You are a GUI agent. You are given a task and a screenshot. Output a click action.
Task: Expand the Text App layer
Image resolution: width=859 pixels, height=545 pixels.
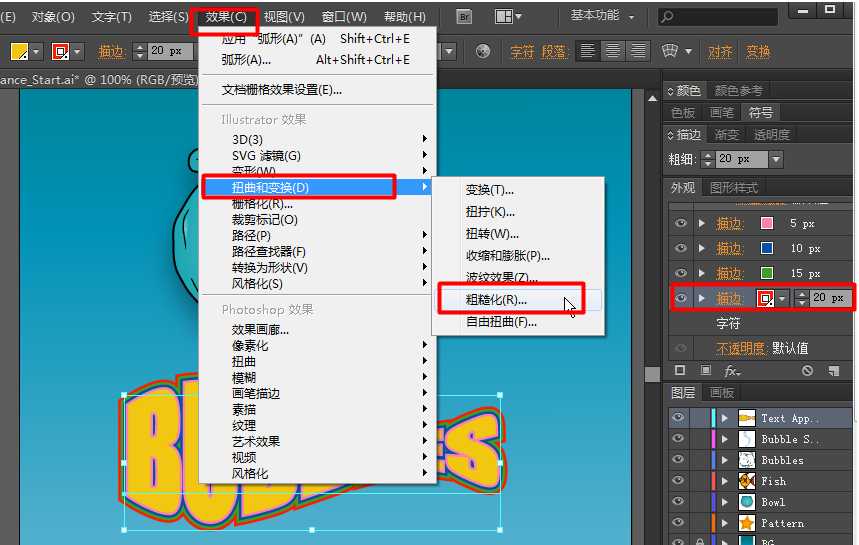coord(724,418)
